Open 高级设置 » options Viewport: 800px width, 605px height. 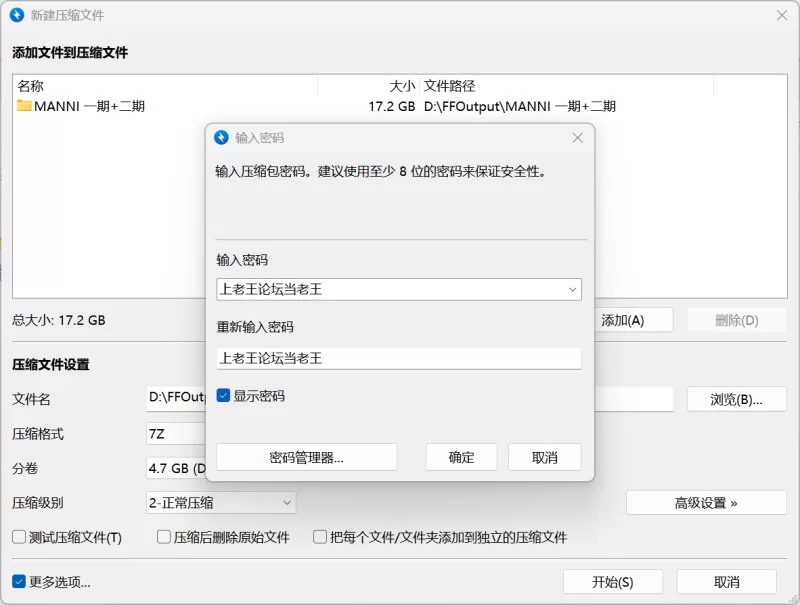(x=706, y=503)
